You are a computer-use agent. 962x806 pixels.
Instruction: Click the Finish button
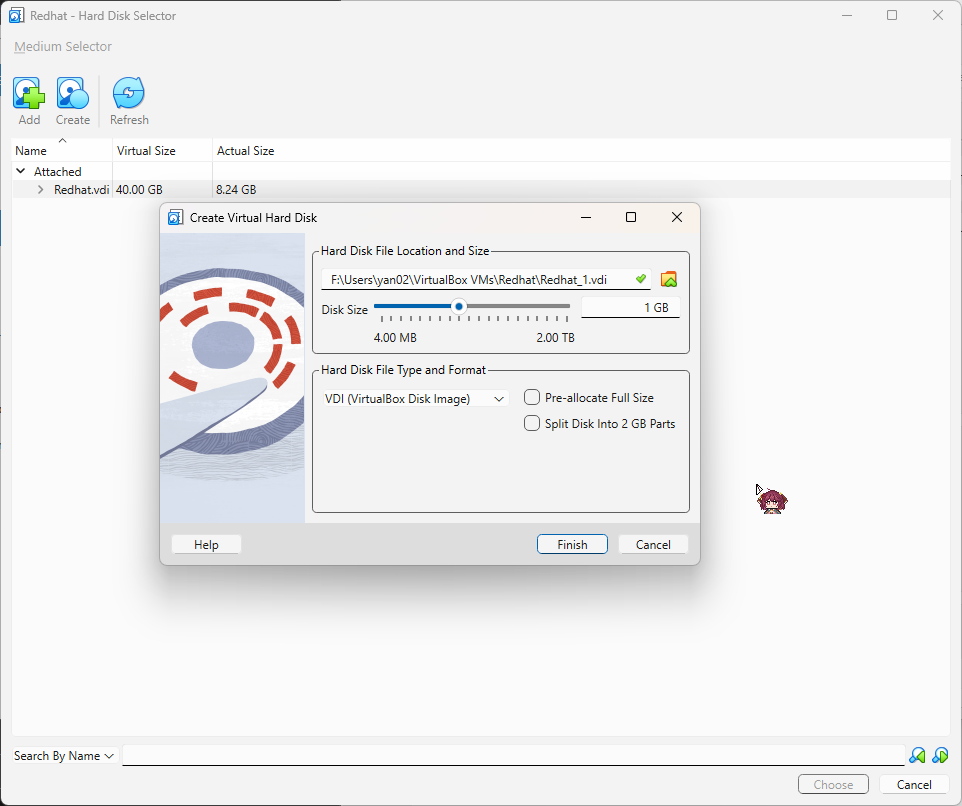click(572, 544)
